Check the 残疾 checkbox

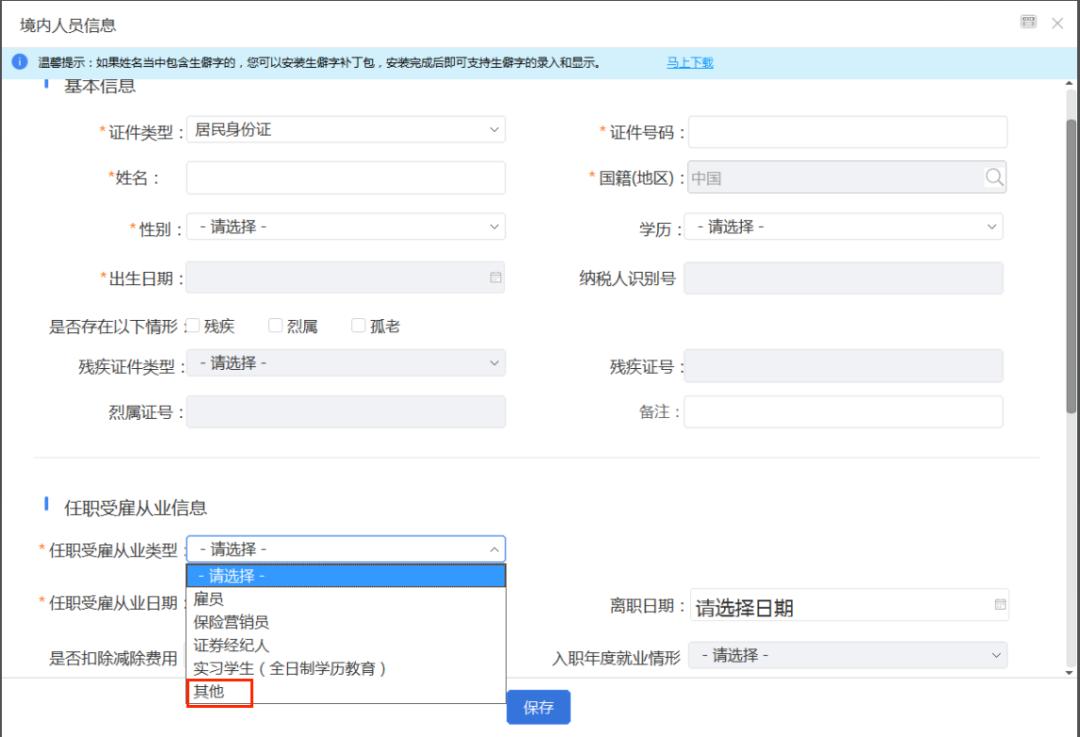tap(193, 326)
